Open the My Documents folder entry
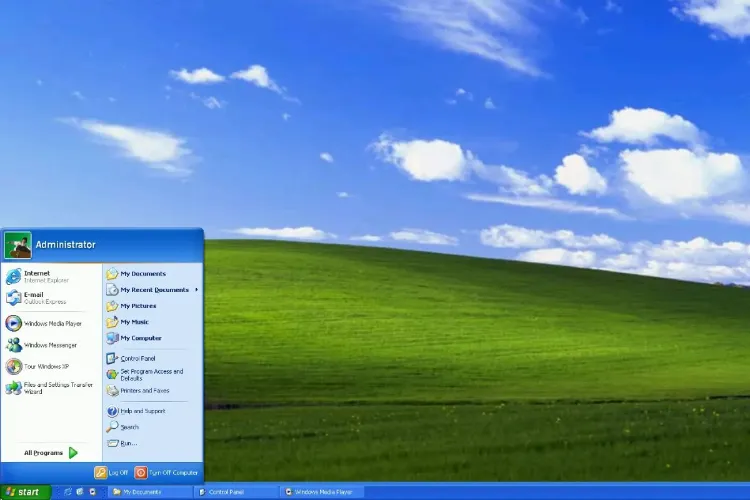The width and height of the screenshot is (750, 500). point(142,274)
